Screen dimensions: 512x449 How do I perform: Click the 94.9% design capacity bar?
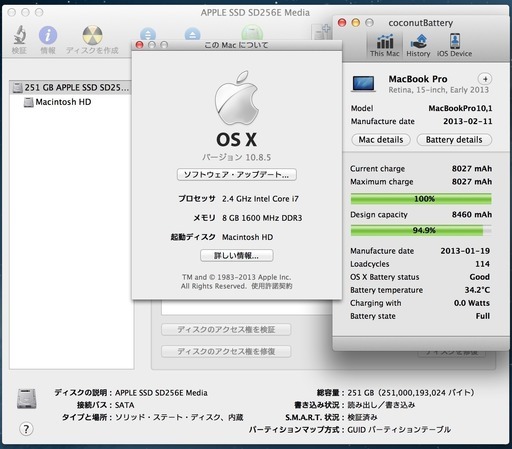(x=421, y=230)
